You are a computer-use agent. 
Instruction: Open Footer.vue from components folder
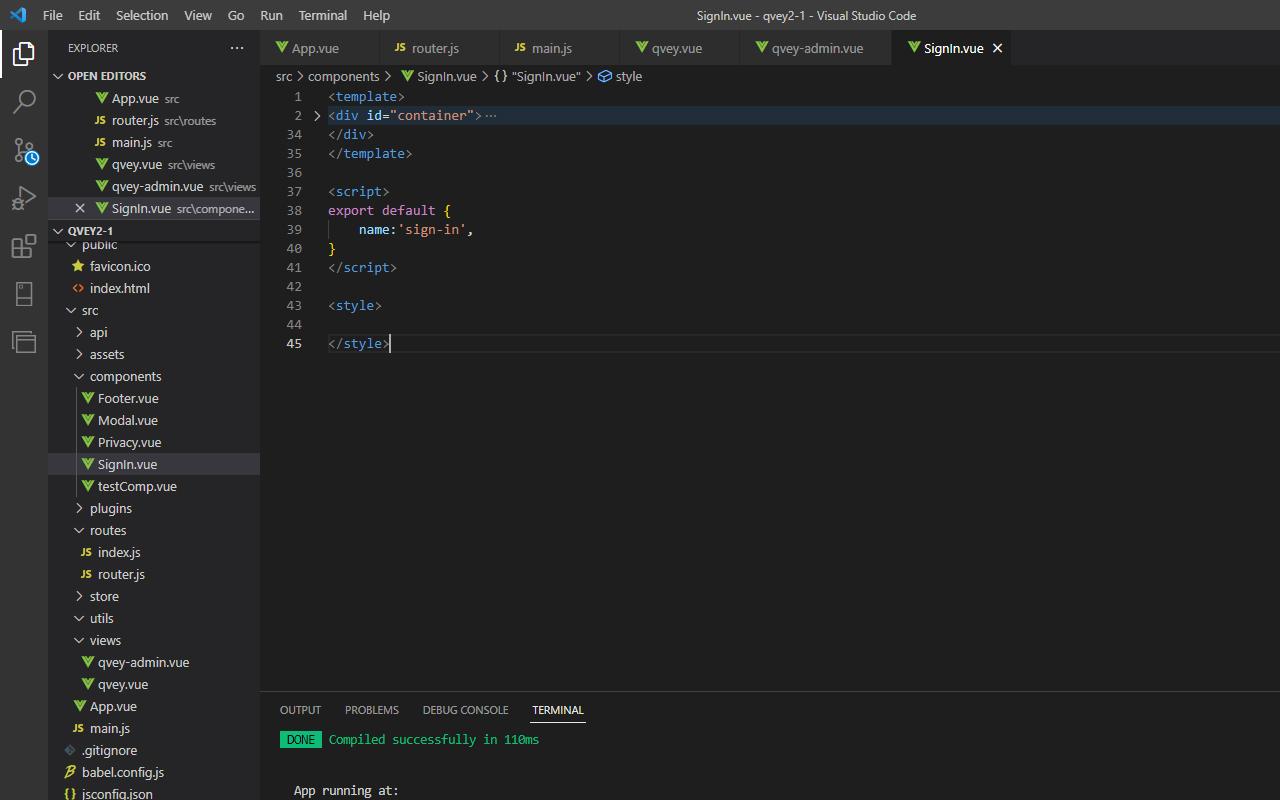154,398
